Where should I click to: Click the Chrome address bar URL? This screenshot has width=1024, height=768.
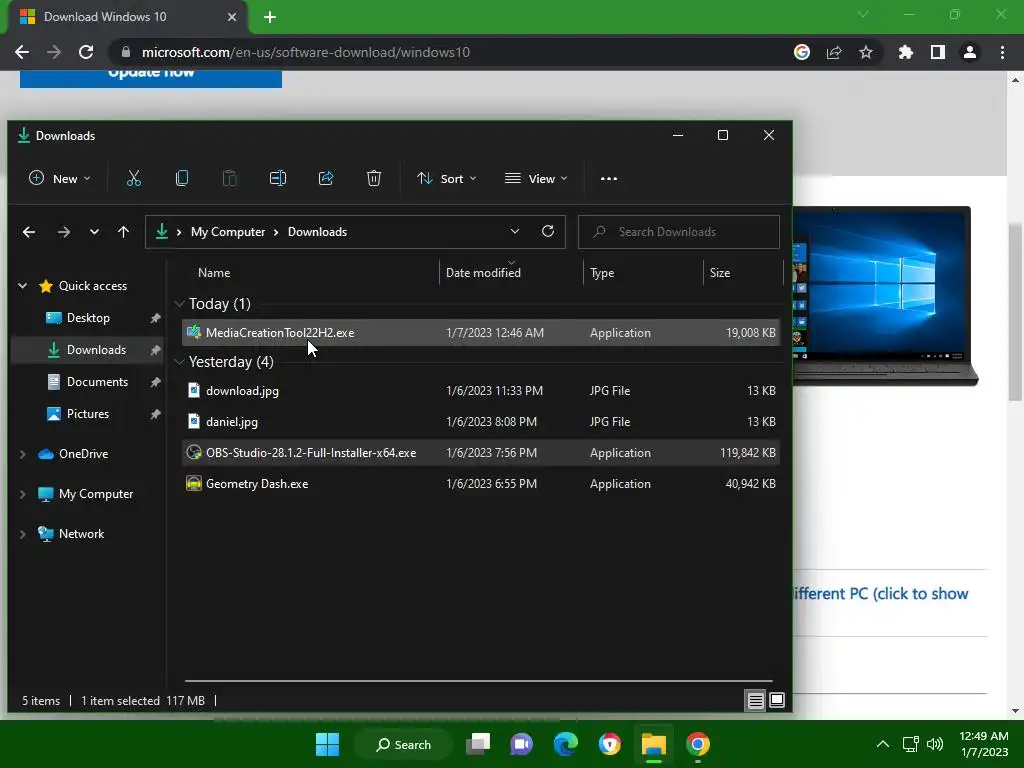[306, 52]
